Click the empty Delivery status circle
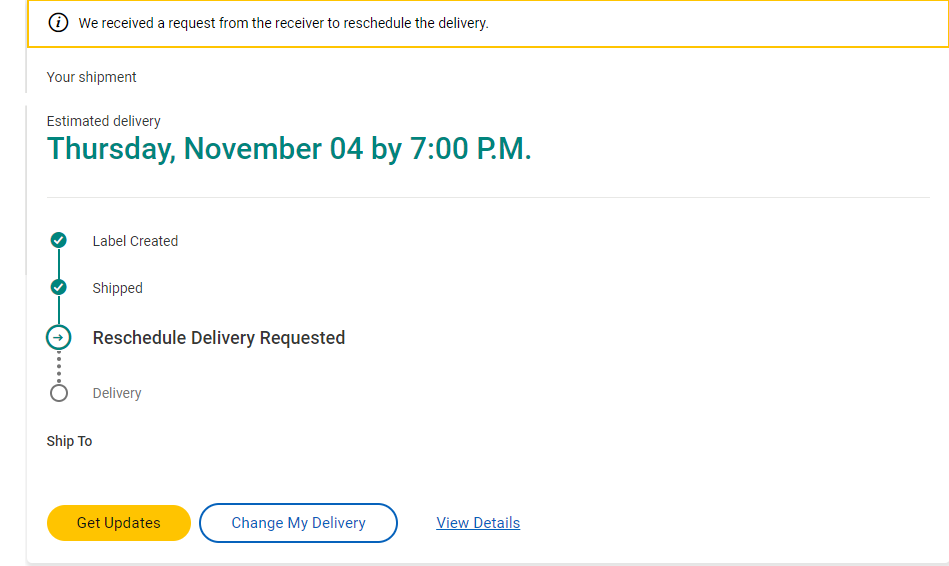Image resolution: width=949 pixels, height=566 pixels. [x=59, y=393]
